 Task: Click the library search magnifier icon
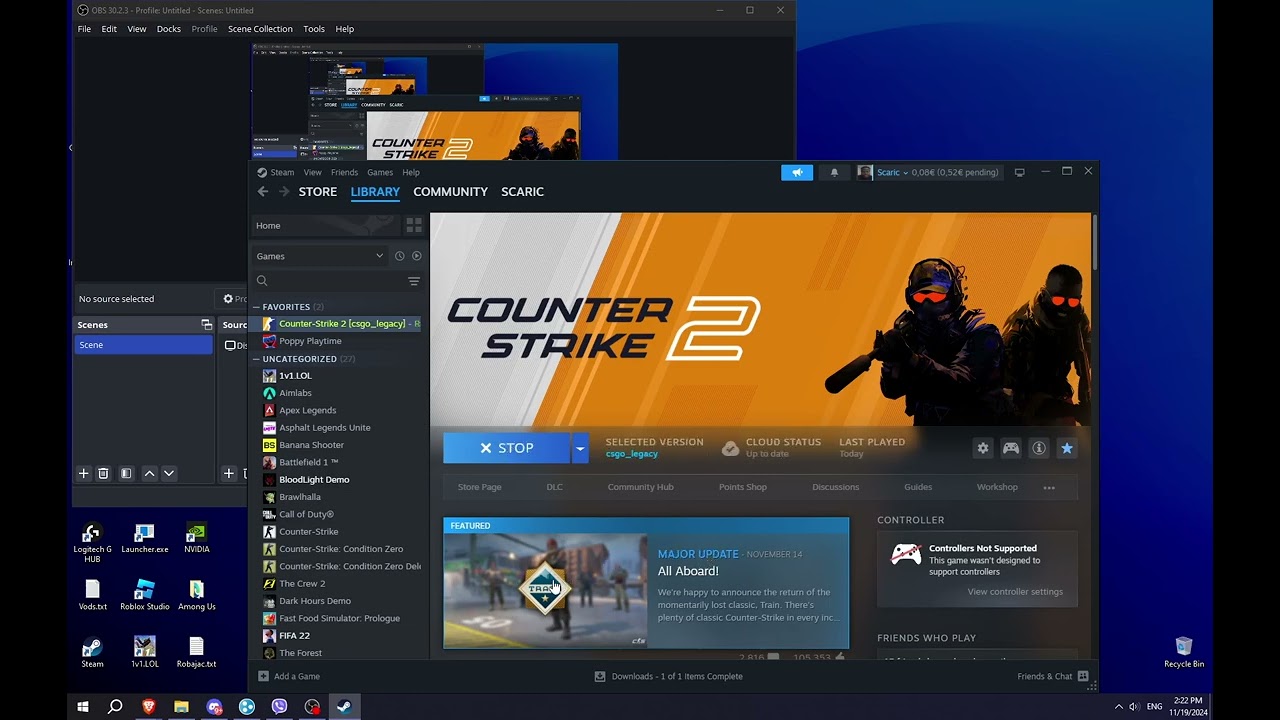pyautogui.click(x=262, y=282)
